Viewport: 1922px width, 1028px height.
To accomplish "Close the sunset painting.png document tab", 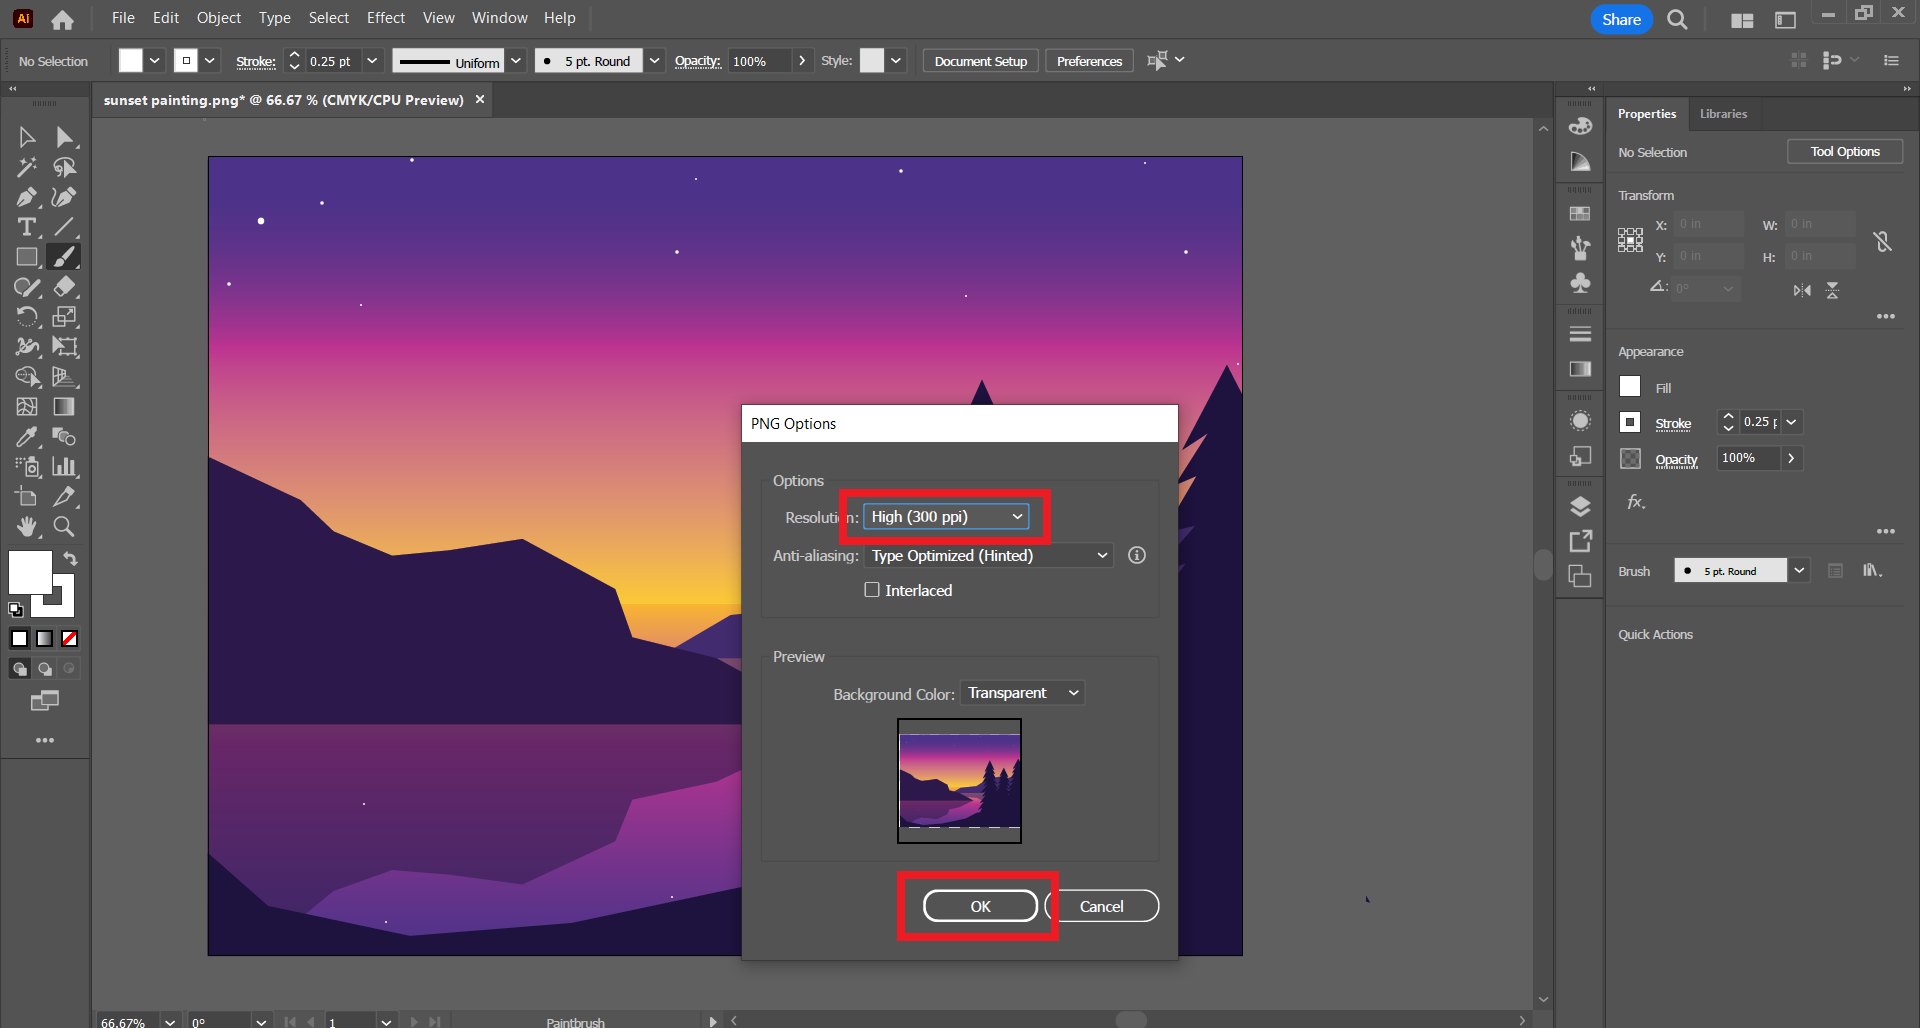I will (x=480, y=100).
